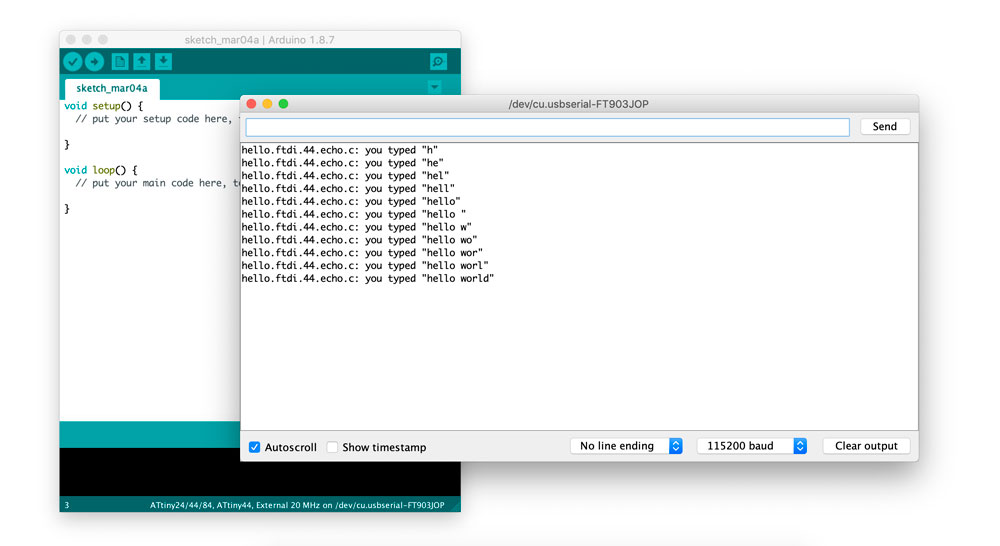Image resolution: width=1000 pixels, height=546 pixels.
Task: Click the Arduino 1.8.7 window title bar
Action: [x=260, y=40]
